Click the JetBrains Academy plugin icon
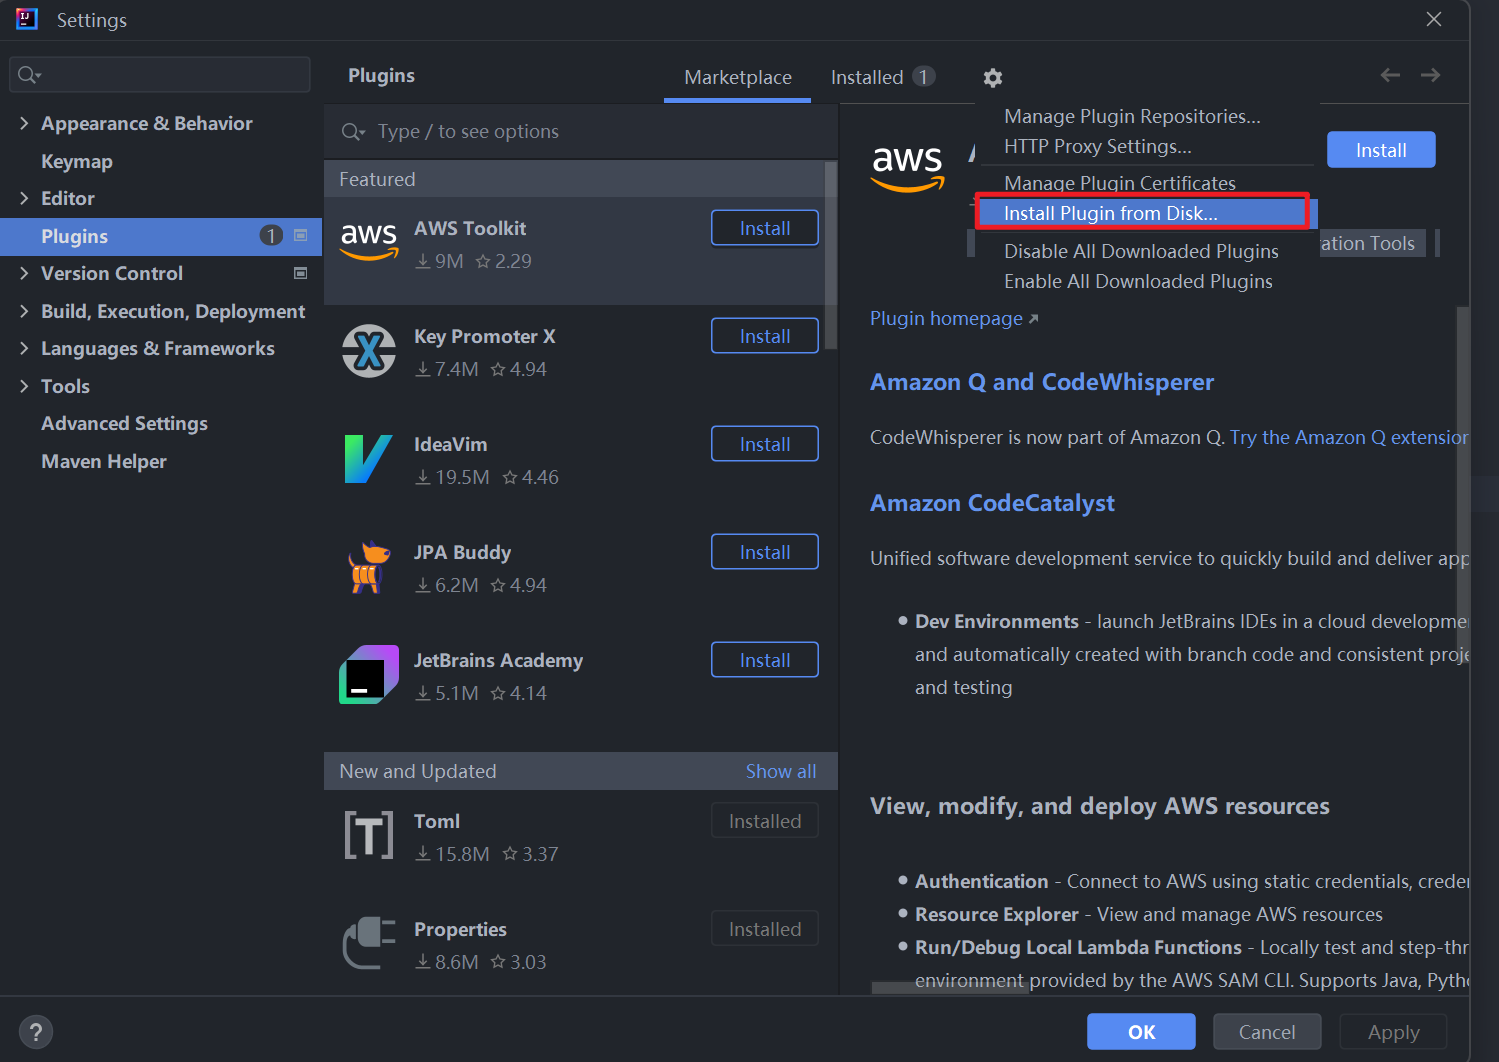Image resolution: width=1499 pixels, height=1062 pixels. coord(369,675)
